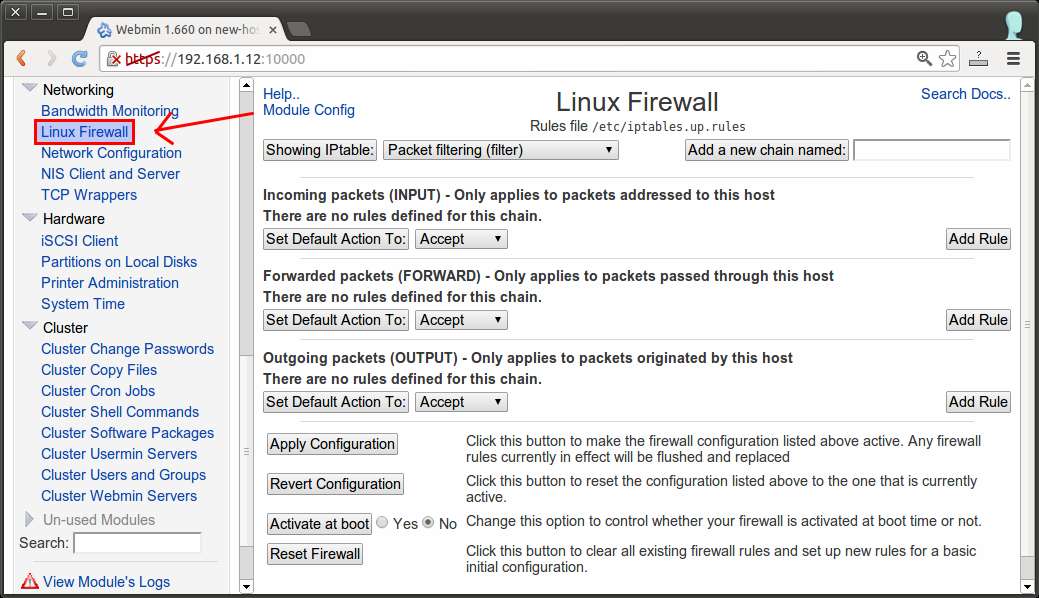The width and height of the screenshot is (1039, 598).
Task: Open the Showing IPtable dropdown
Action: 500,150
